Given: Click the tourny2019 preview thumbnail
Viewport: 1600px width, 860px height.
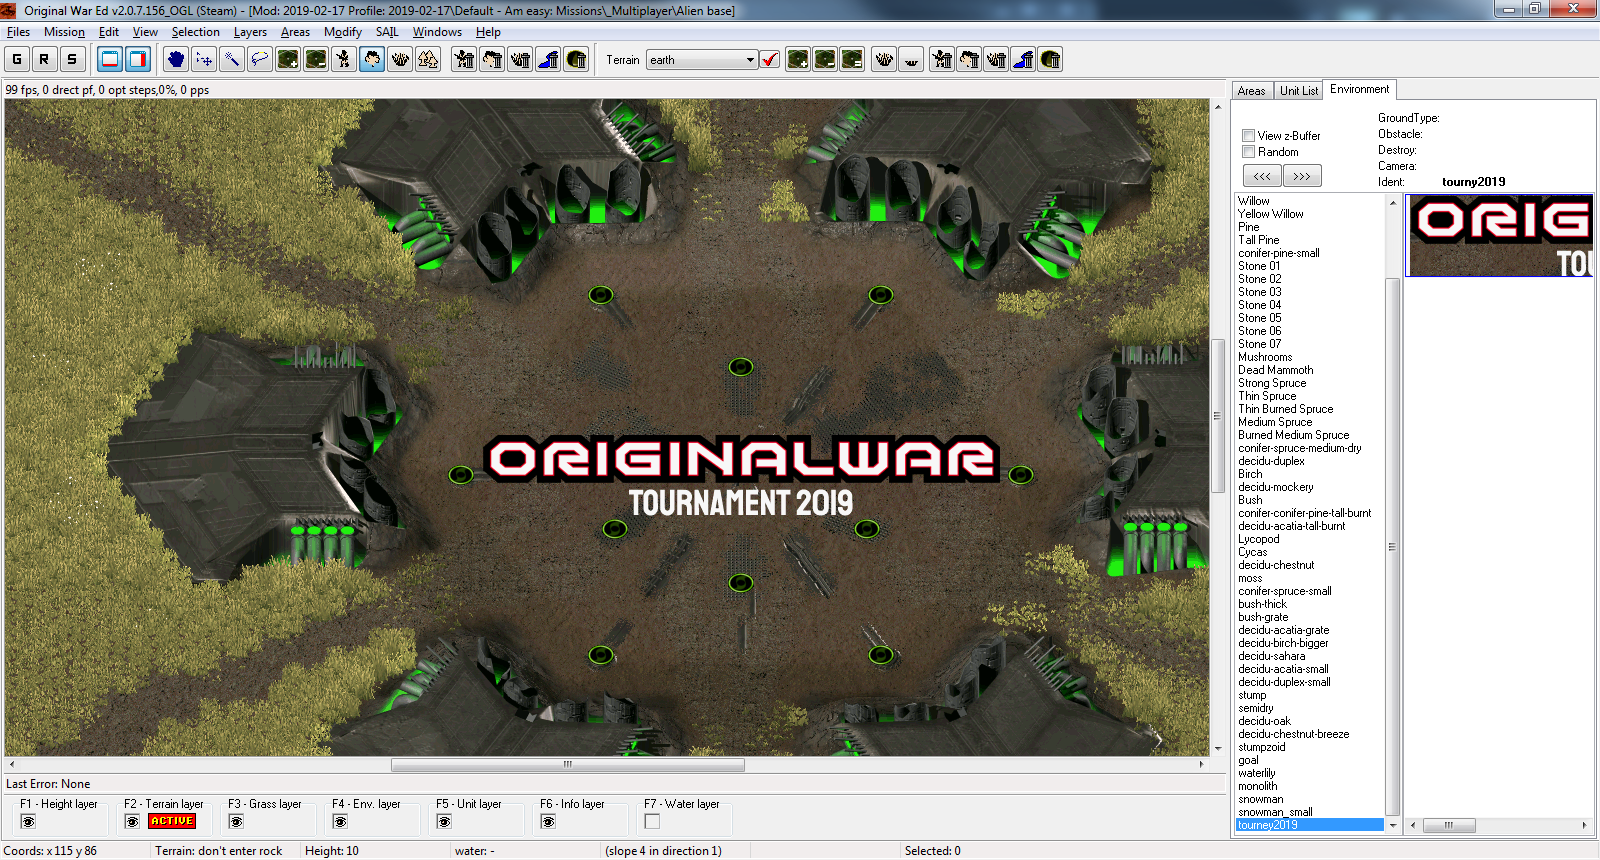Looking at the screenshot, I should pos(1499,236).
